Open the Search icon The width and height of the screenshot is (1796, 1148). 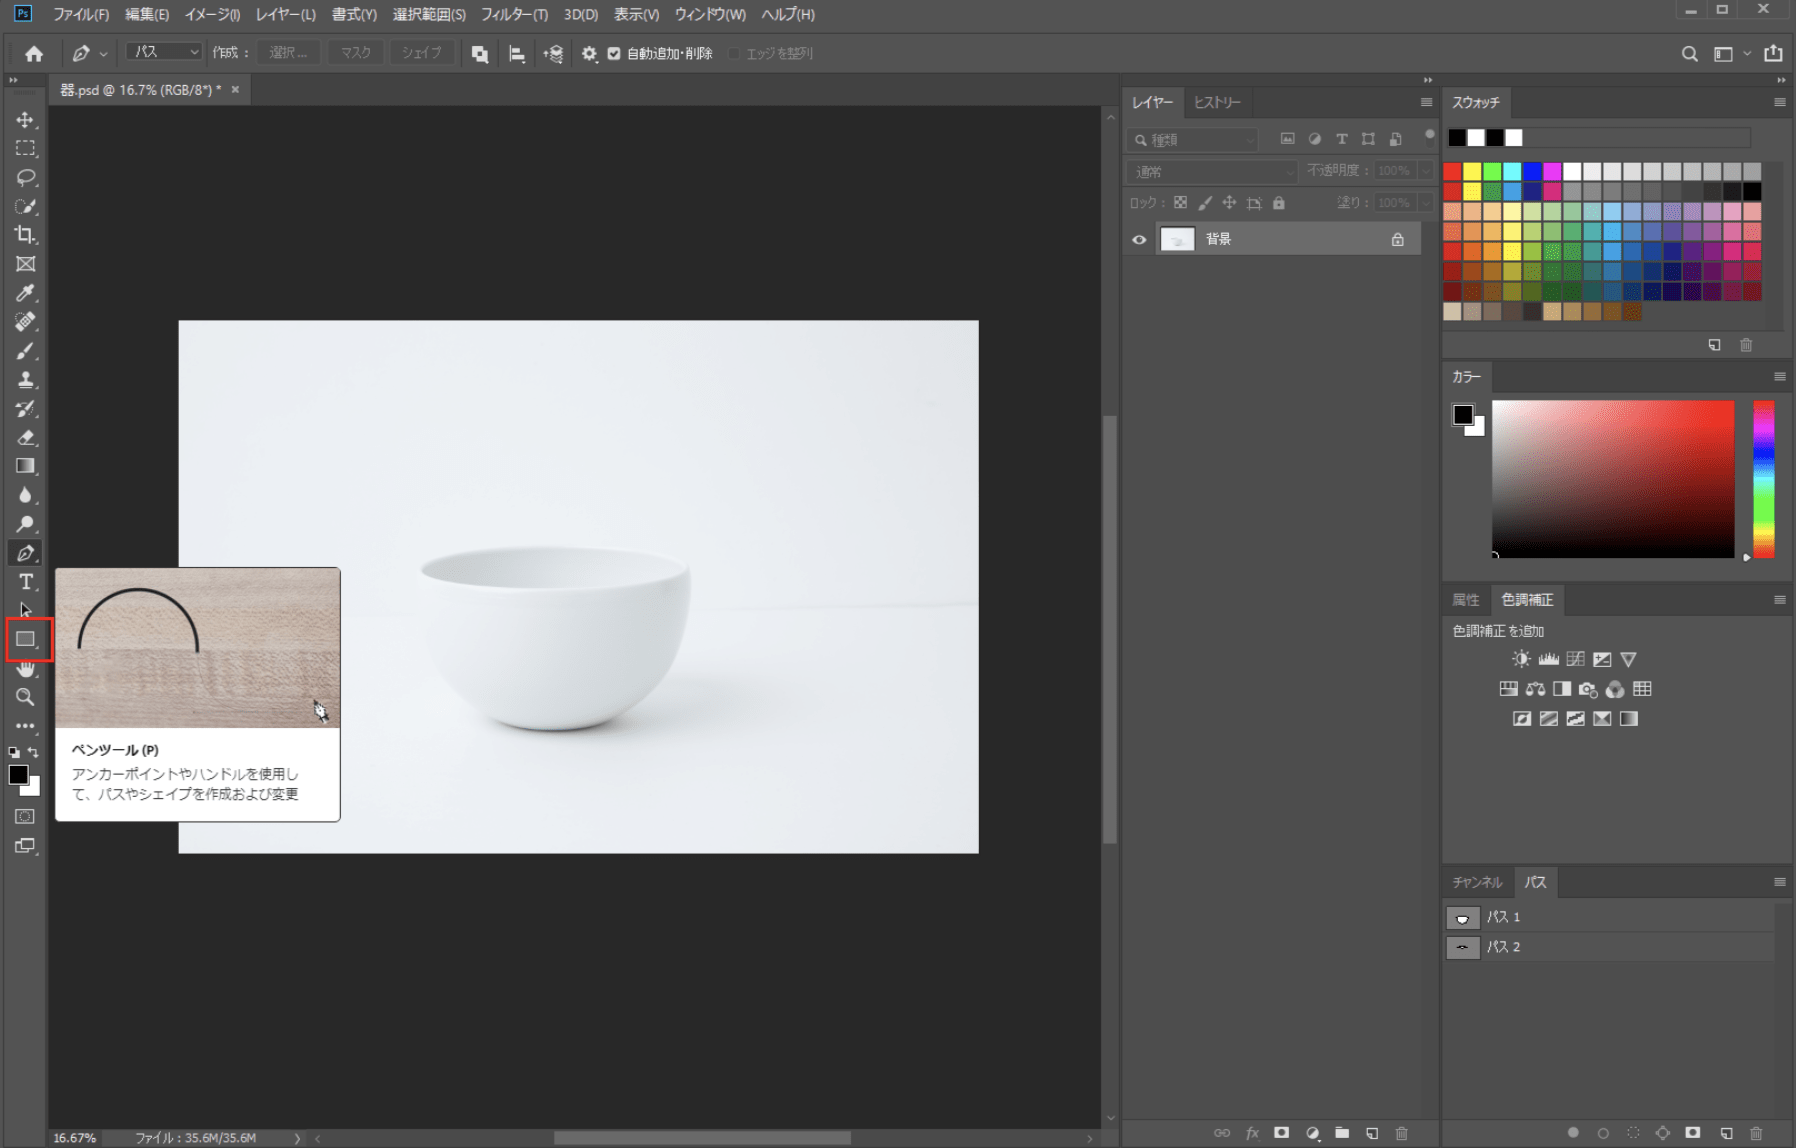(x=1689, y=54)
